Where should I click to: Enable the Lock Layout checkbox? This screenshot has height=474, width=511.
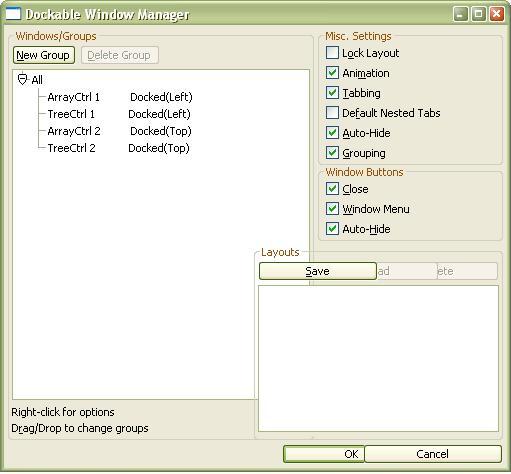332,53
